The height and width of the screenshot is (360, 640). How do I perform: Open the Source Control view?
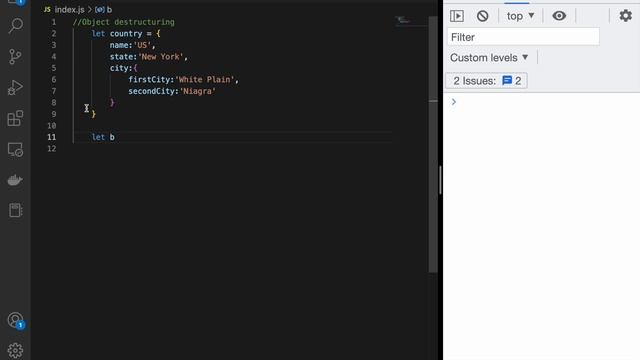pyautogui.click(x=15, y=56)
